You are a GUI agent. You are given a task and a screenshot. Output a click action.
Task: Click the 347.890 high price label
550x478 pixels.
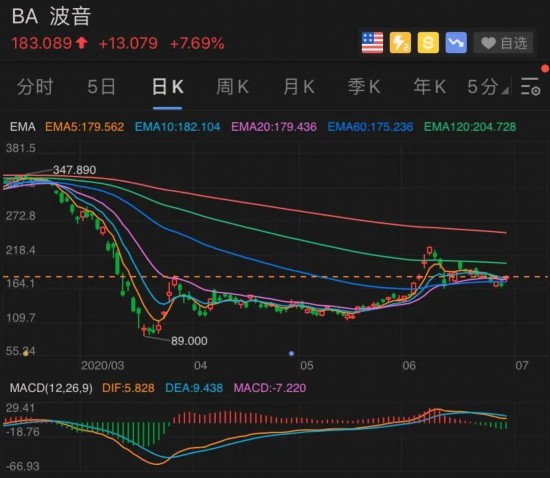pyautogui.click(x=74, y=170)
